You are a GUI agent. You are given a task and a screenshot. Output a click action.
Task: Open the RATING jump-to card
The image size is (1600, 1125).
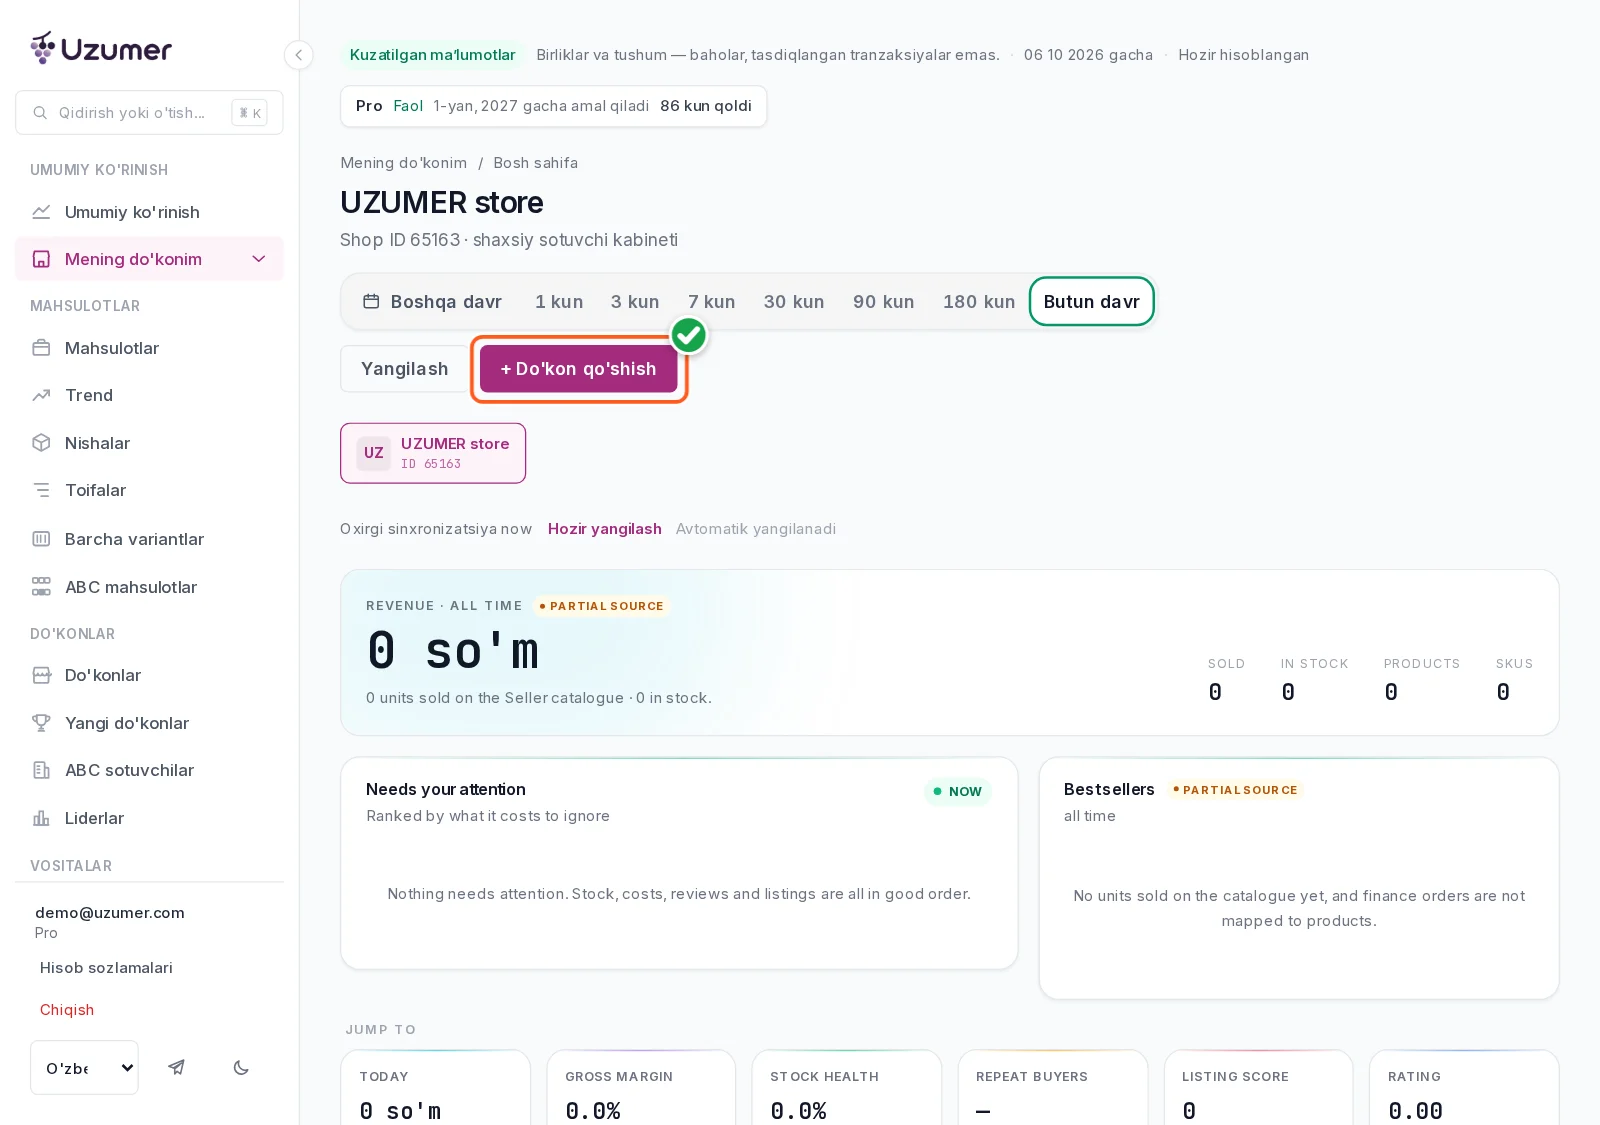coord(1464,1088)
